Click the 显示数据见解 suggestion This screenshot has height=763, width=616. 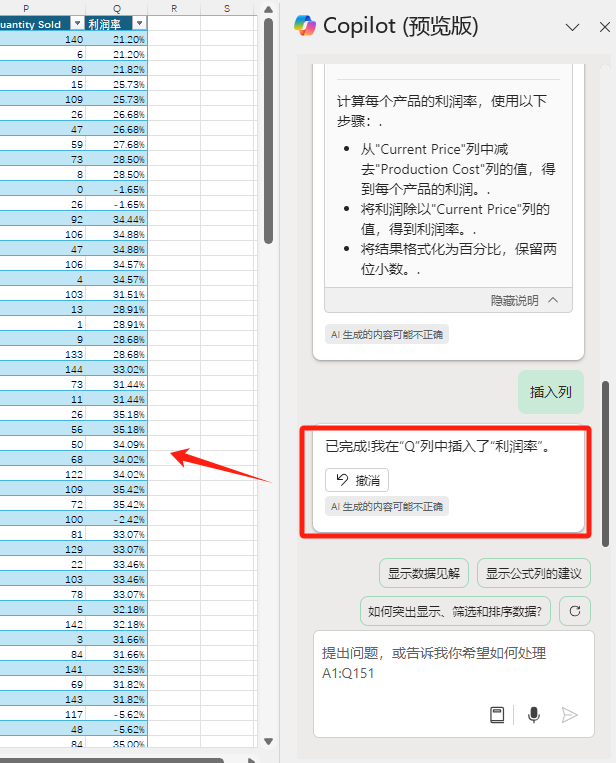click(x=424, y=573)
